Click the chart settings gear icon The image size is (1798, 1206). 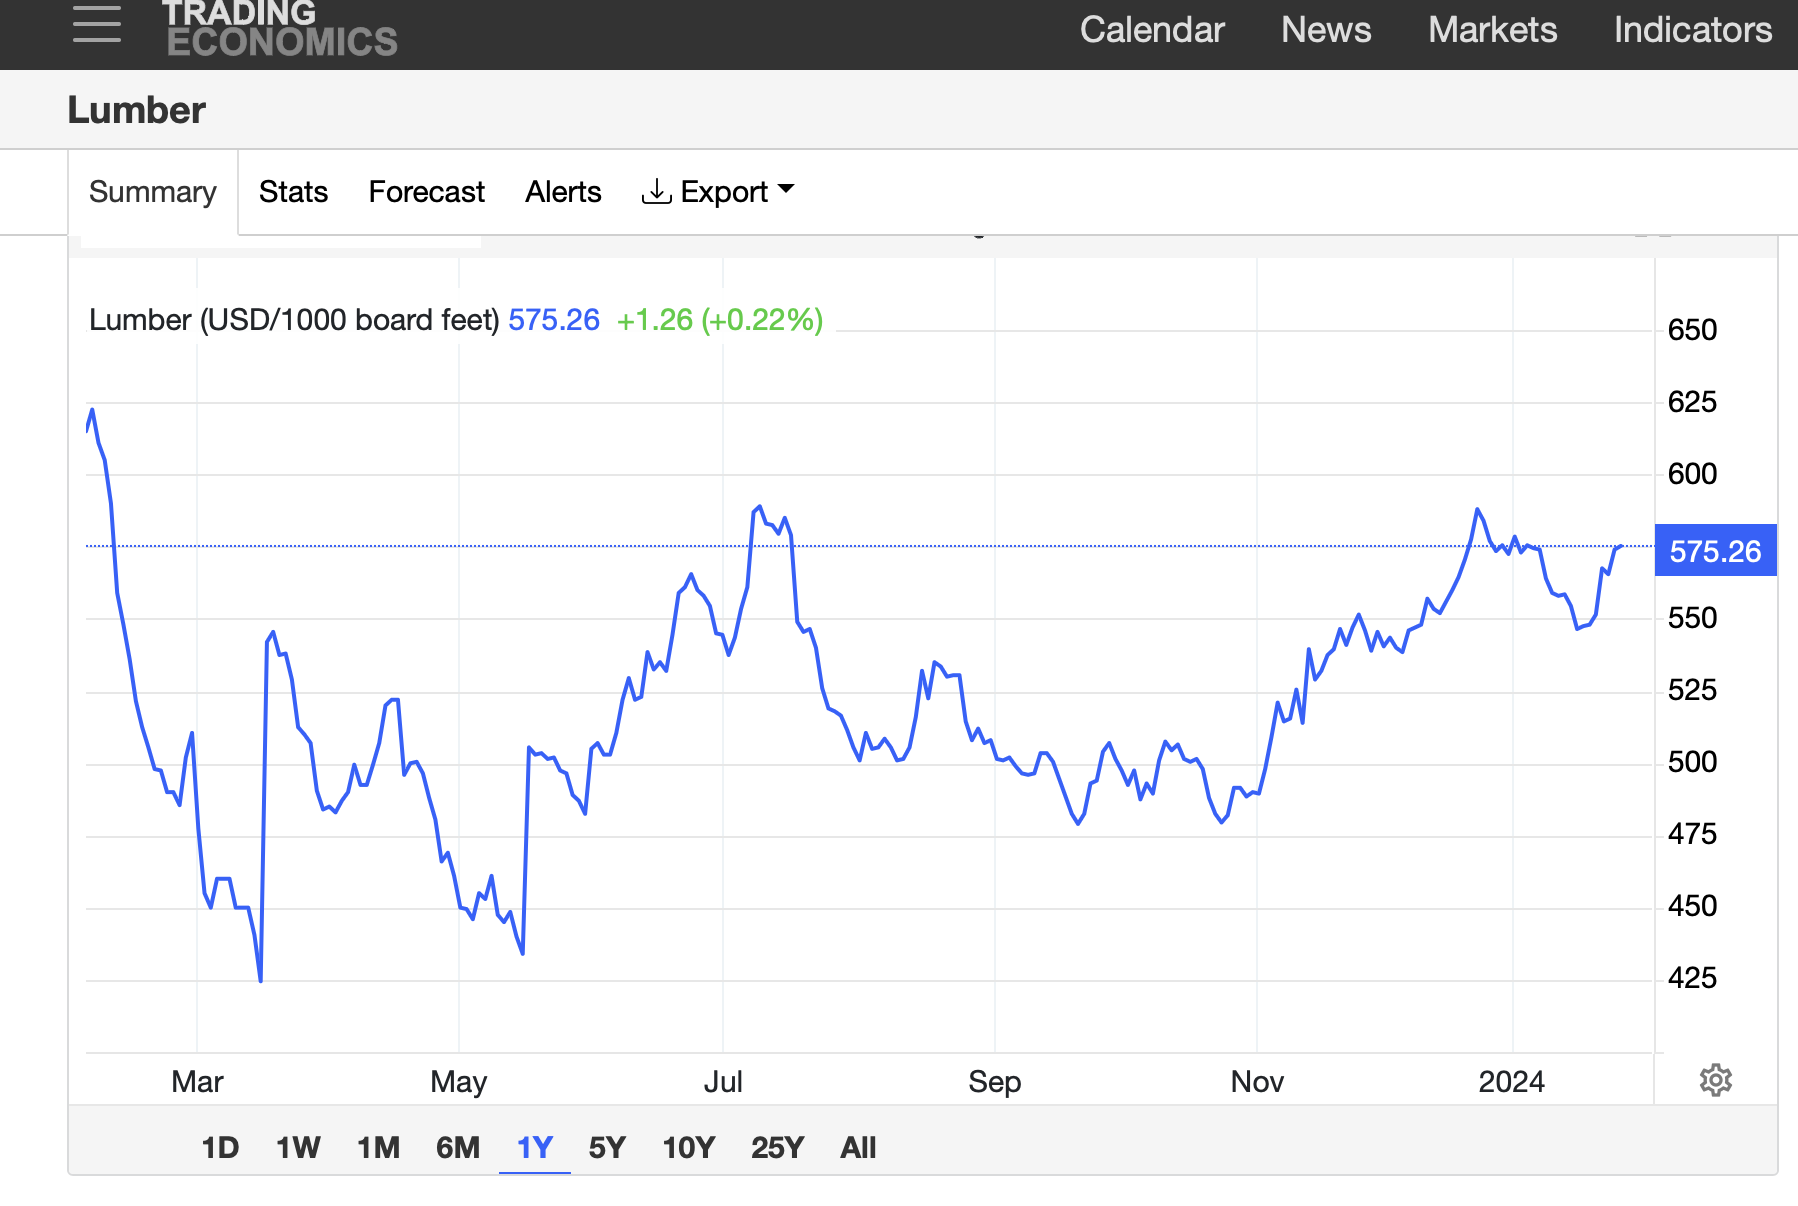(1716, 1080)
